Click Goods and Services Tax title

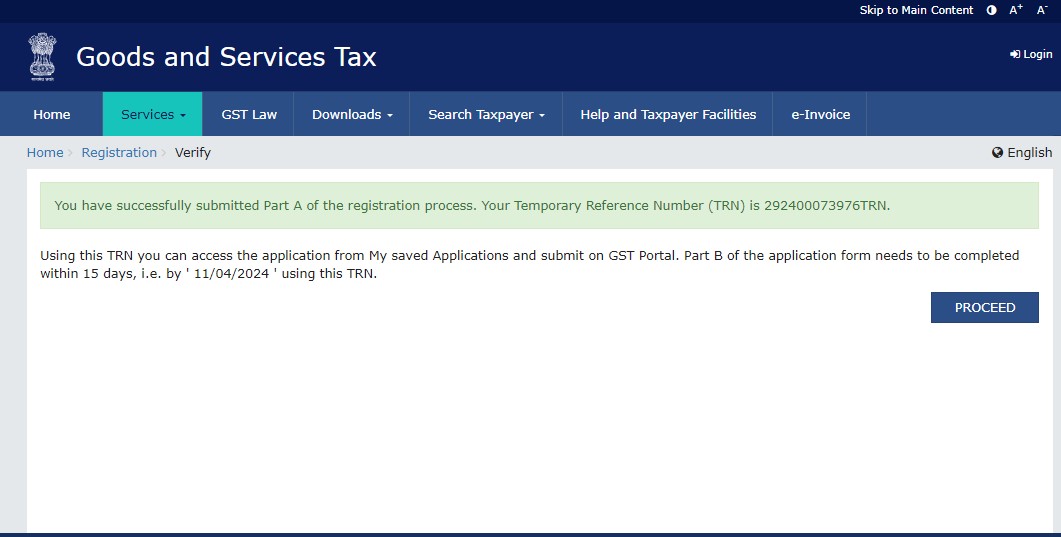tap(226, 57)
